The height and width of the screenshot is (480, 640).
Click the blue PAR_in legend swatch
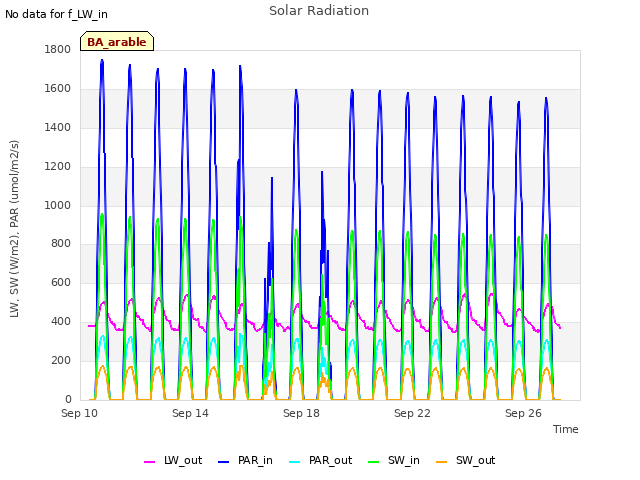pyautogui.click(x=223, y=462)
